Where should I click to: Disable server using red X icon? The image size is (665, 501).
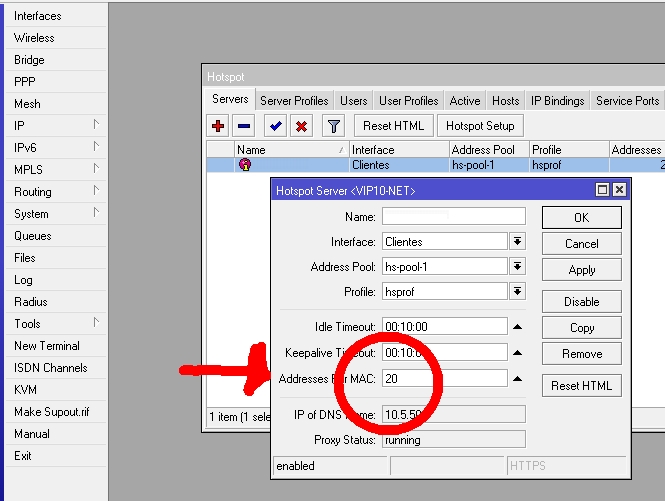tap(302, 126)
